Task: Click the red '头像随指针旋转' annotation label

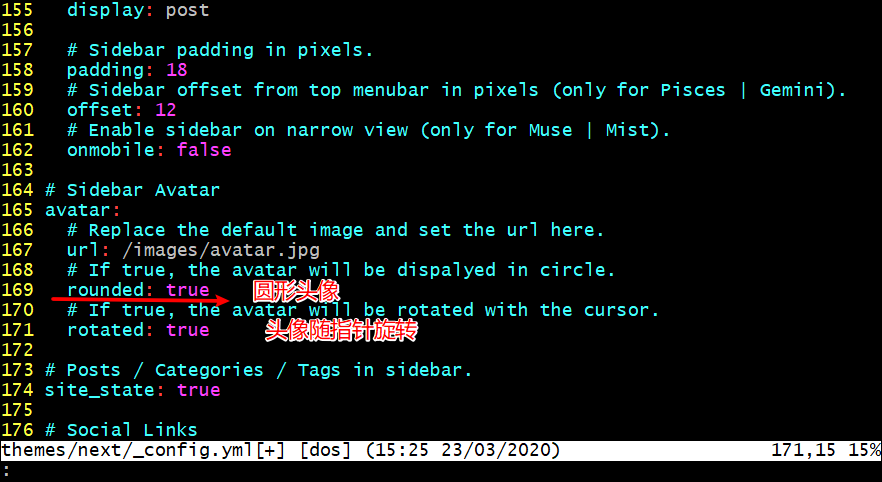Action: [x=341, y=331]
